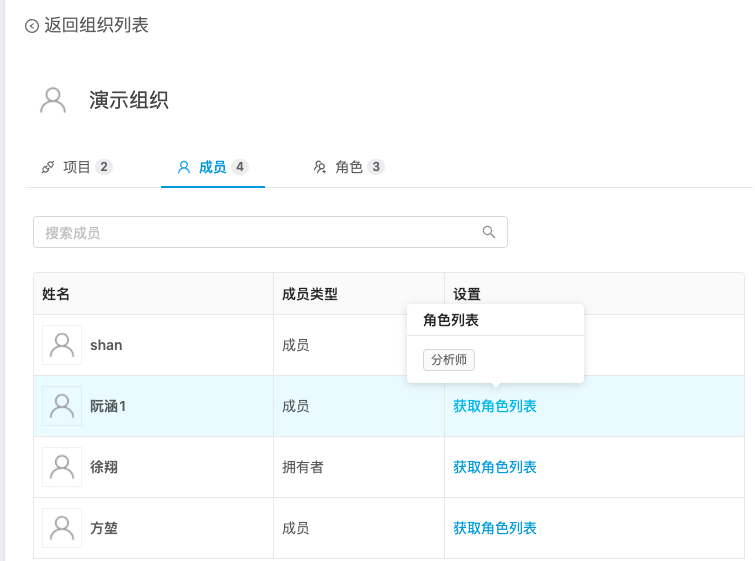Go back via the 返回组织列表 link text
This screenshot has width=755, height=561.
[x=96, y=26]
